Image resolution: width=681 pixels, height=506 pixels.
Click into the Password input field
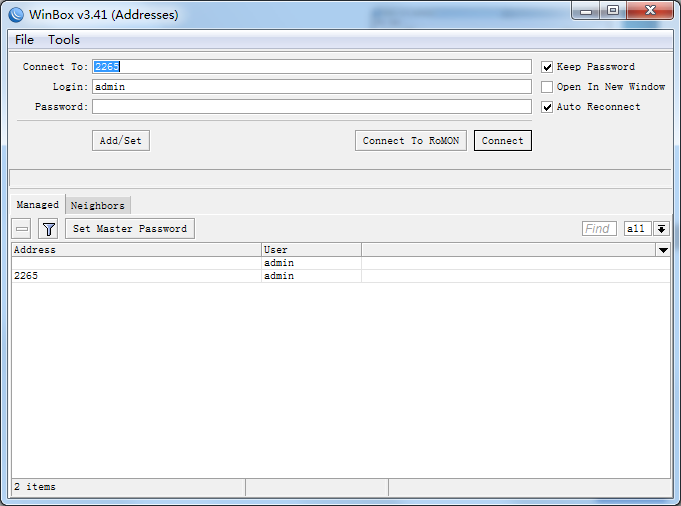(311, 107)
